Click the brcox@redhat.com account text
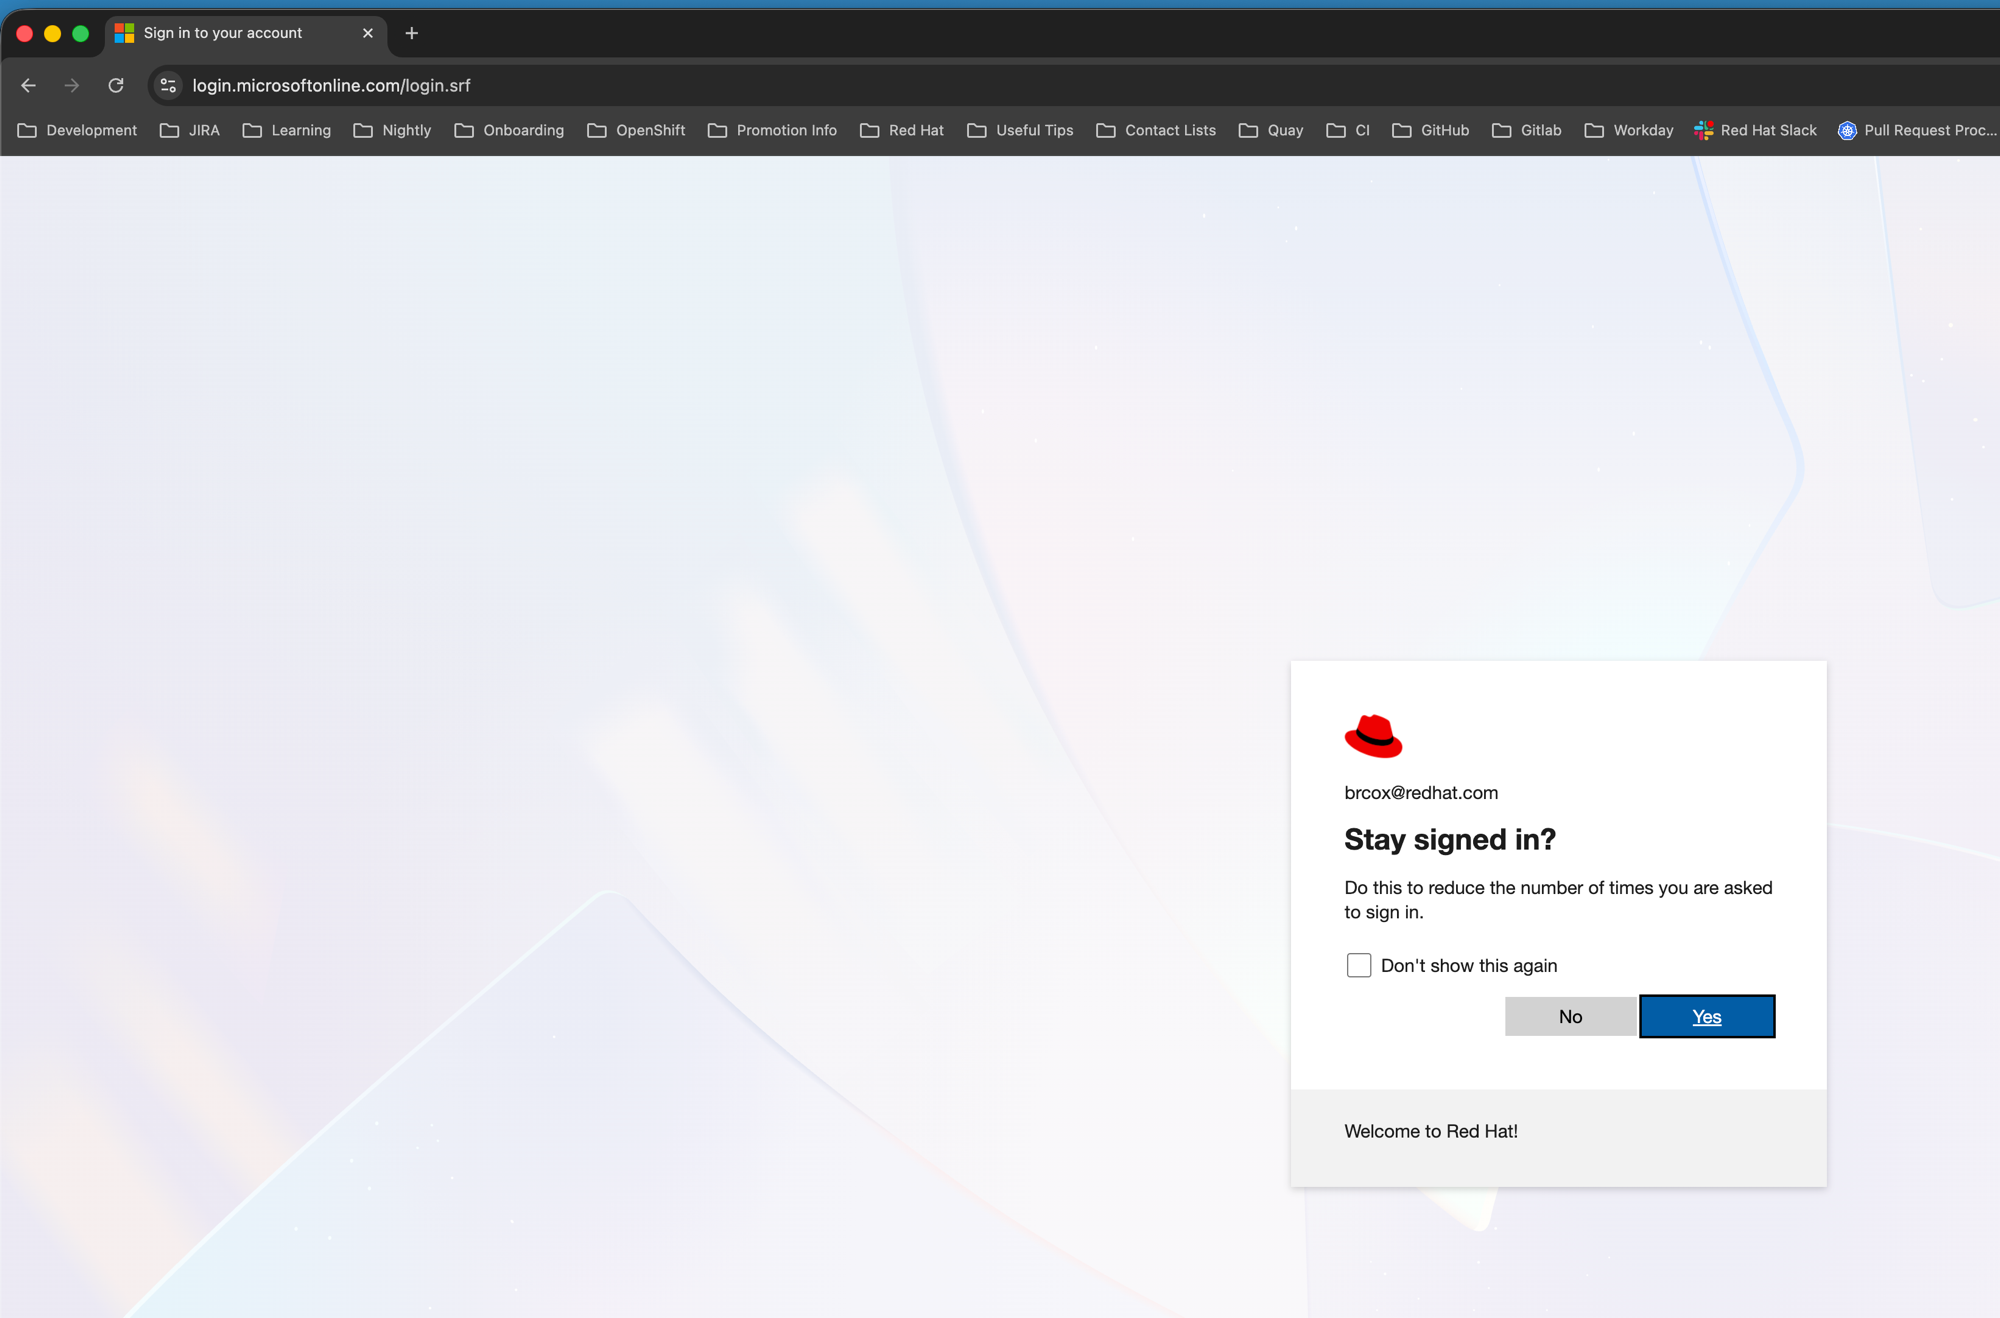This screenshot has height=1318, width=2000. [1421, 793]
